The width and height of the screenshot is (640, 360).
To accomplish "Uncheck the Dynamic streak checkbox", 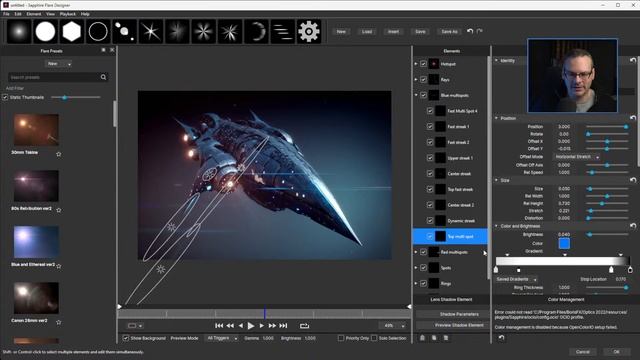I will pyautogui.click(x=430, y=220).
